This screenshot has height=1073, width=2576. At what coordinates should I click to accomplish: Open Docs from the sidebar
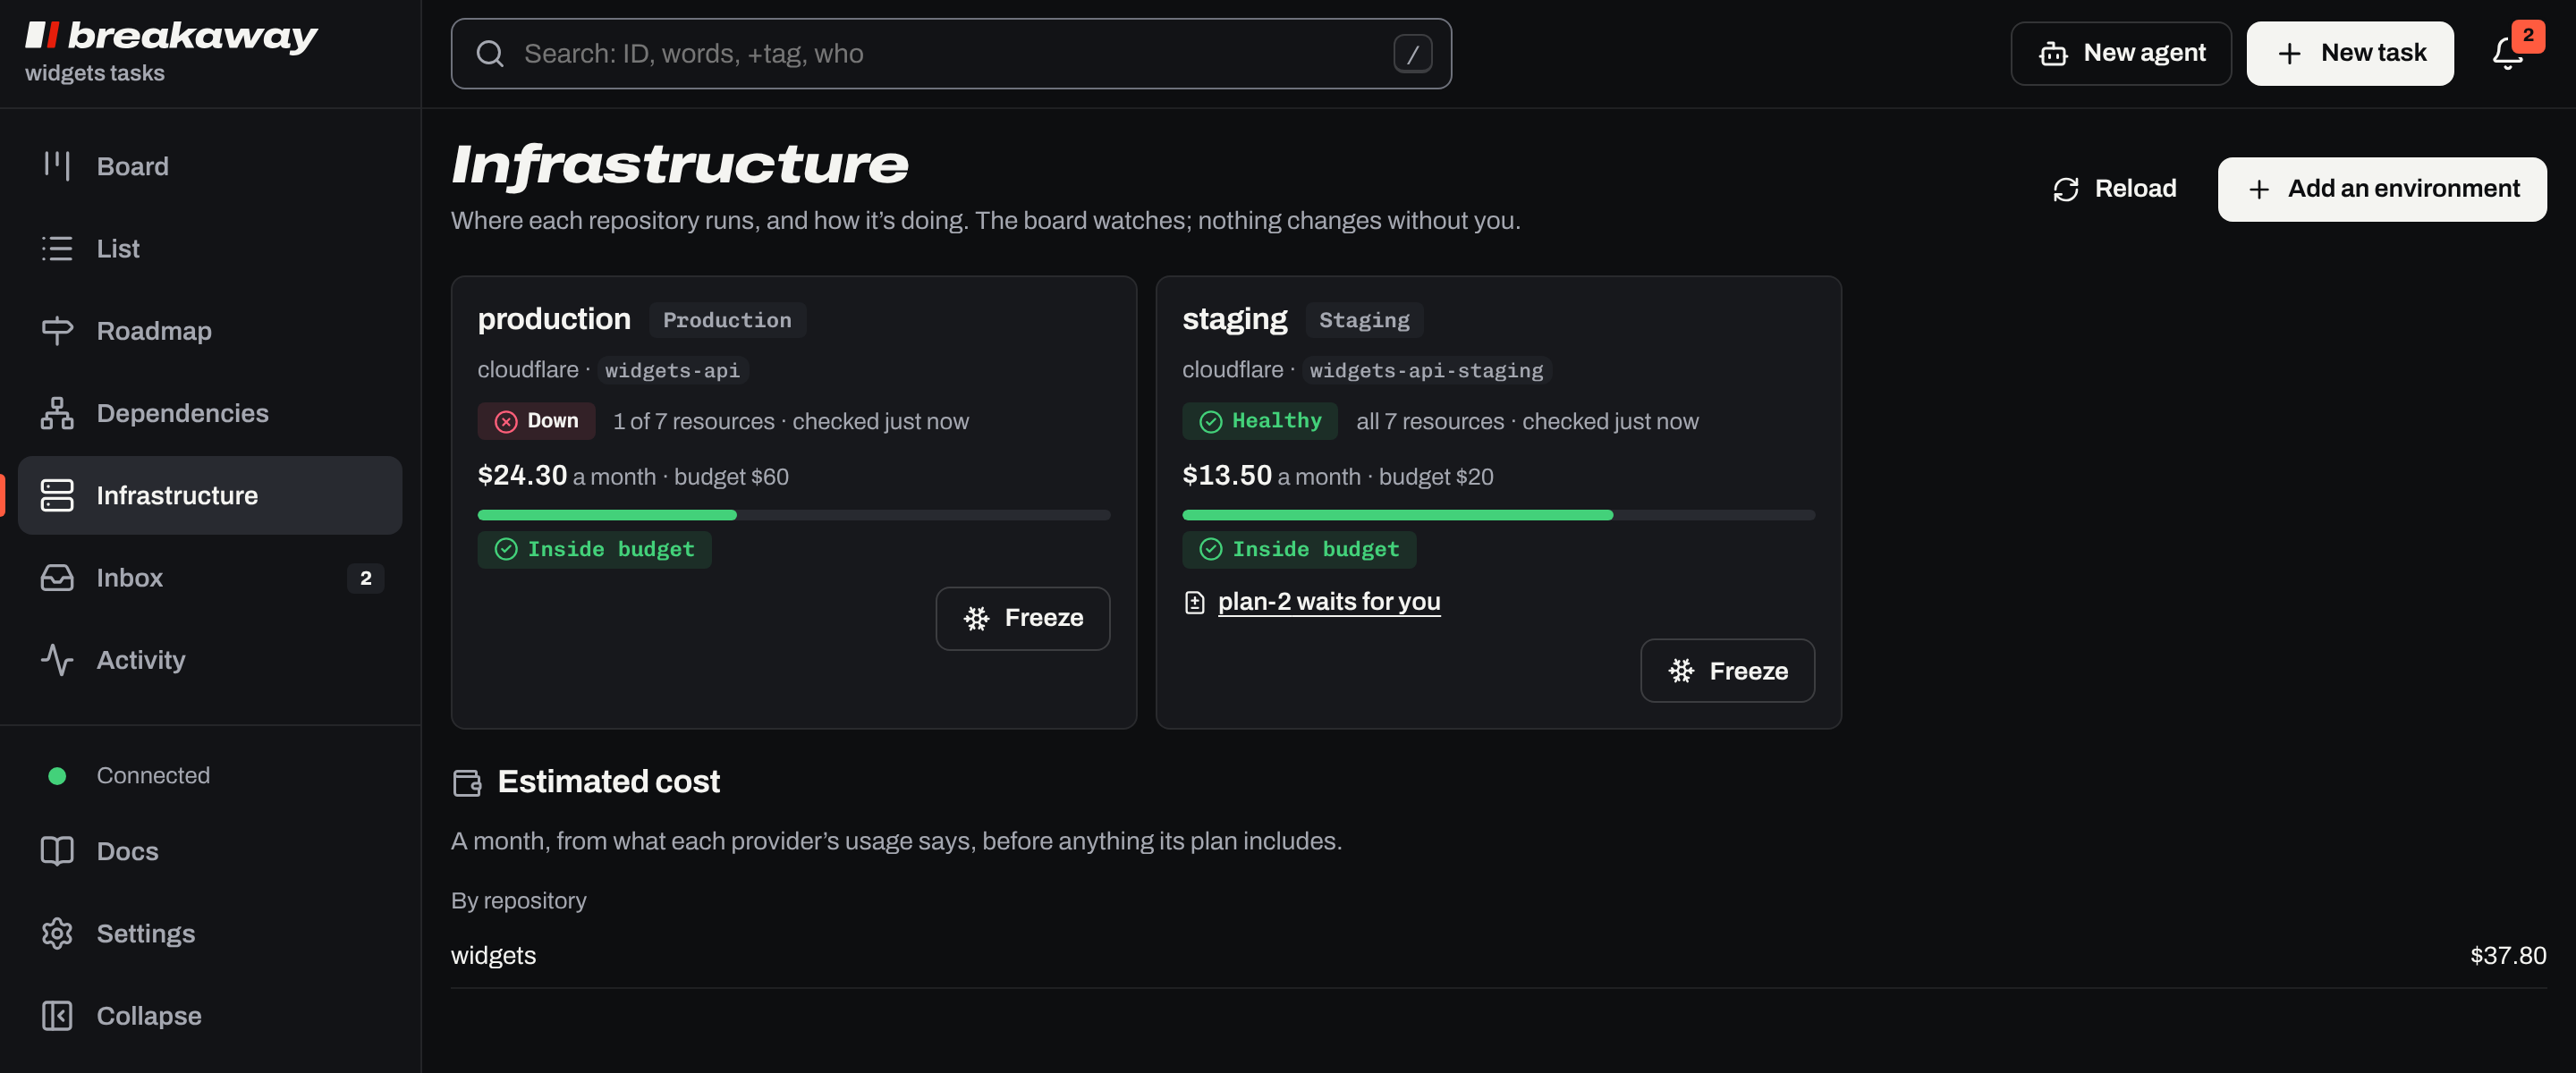coord(210,851)
